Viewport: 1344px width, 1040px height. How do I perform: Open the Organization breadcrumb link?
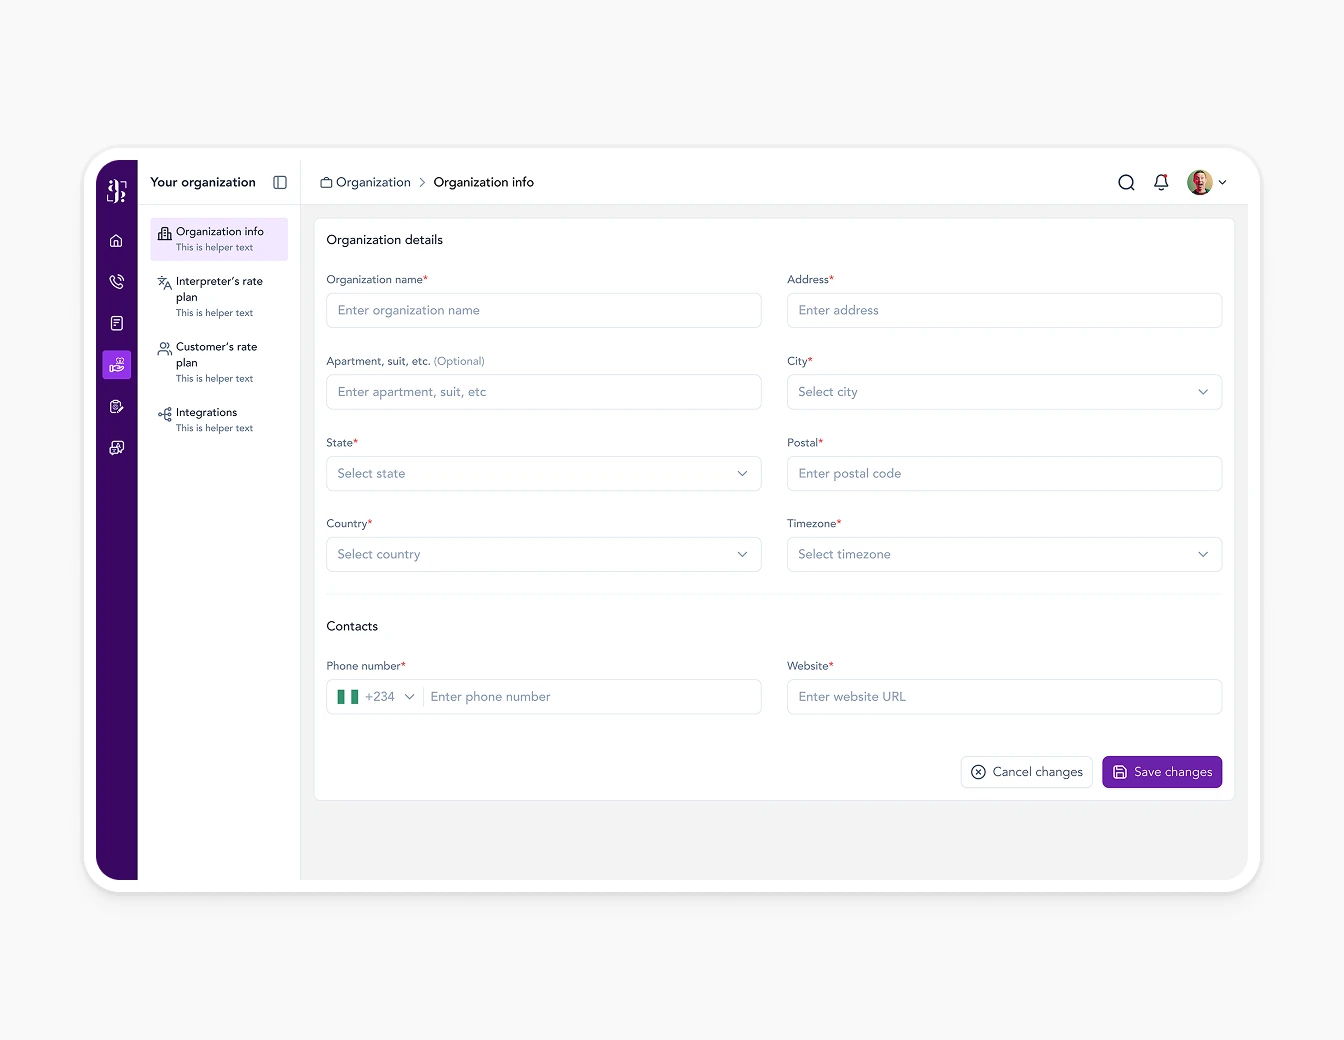[372, 182]
